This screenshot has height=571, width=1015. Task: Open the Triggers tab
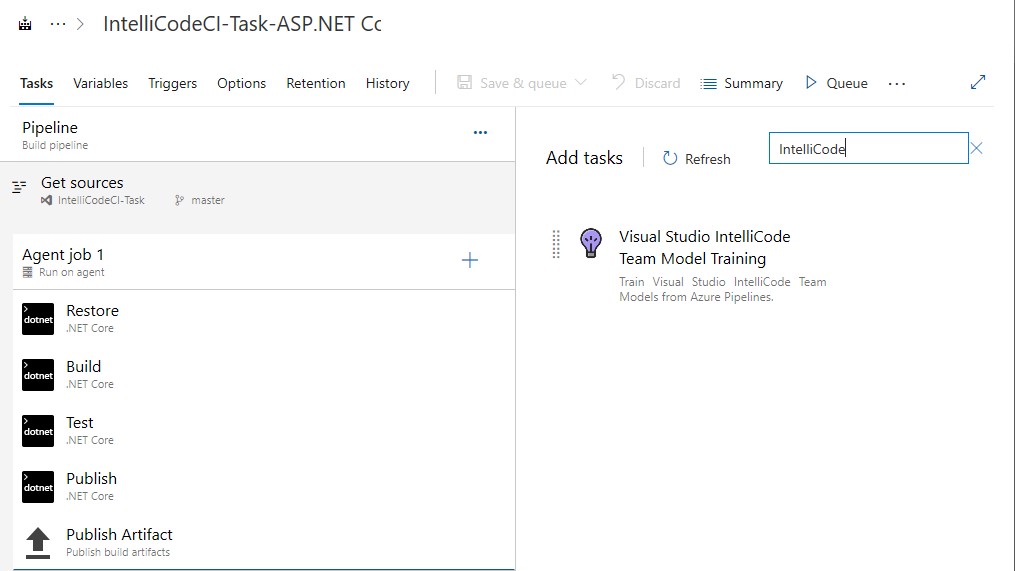pos(172,83)
